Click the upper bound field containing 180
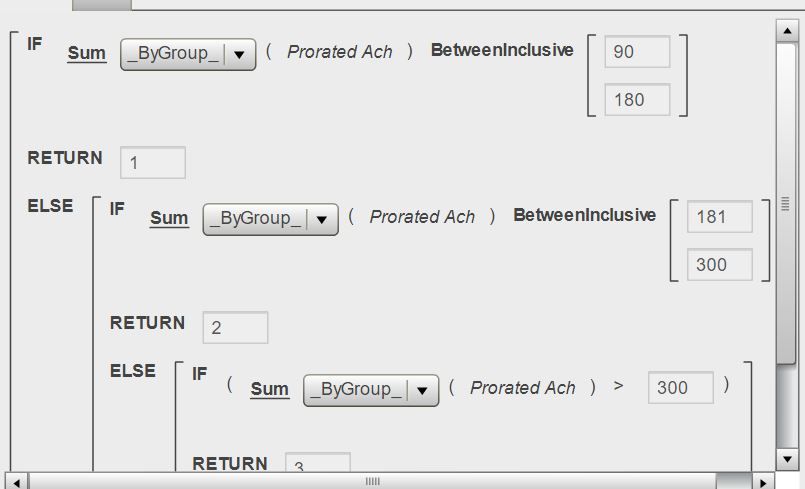The width and height of the screenshot is (805, 489). (636, 99)
